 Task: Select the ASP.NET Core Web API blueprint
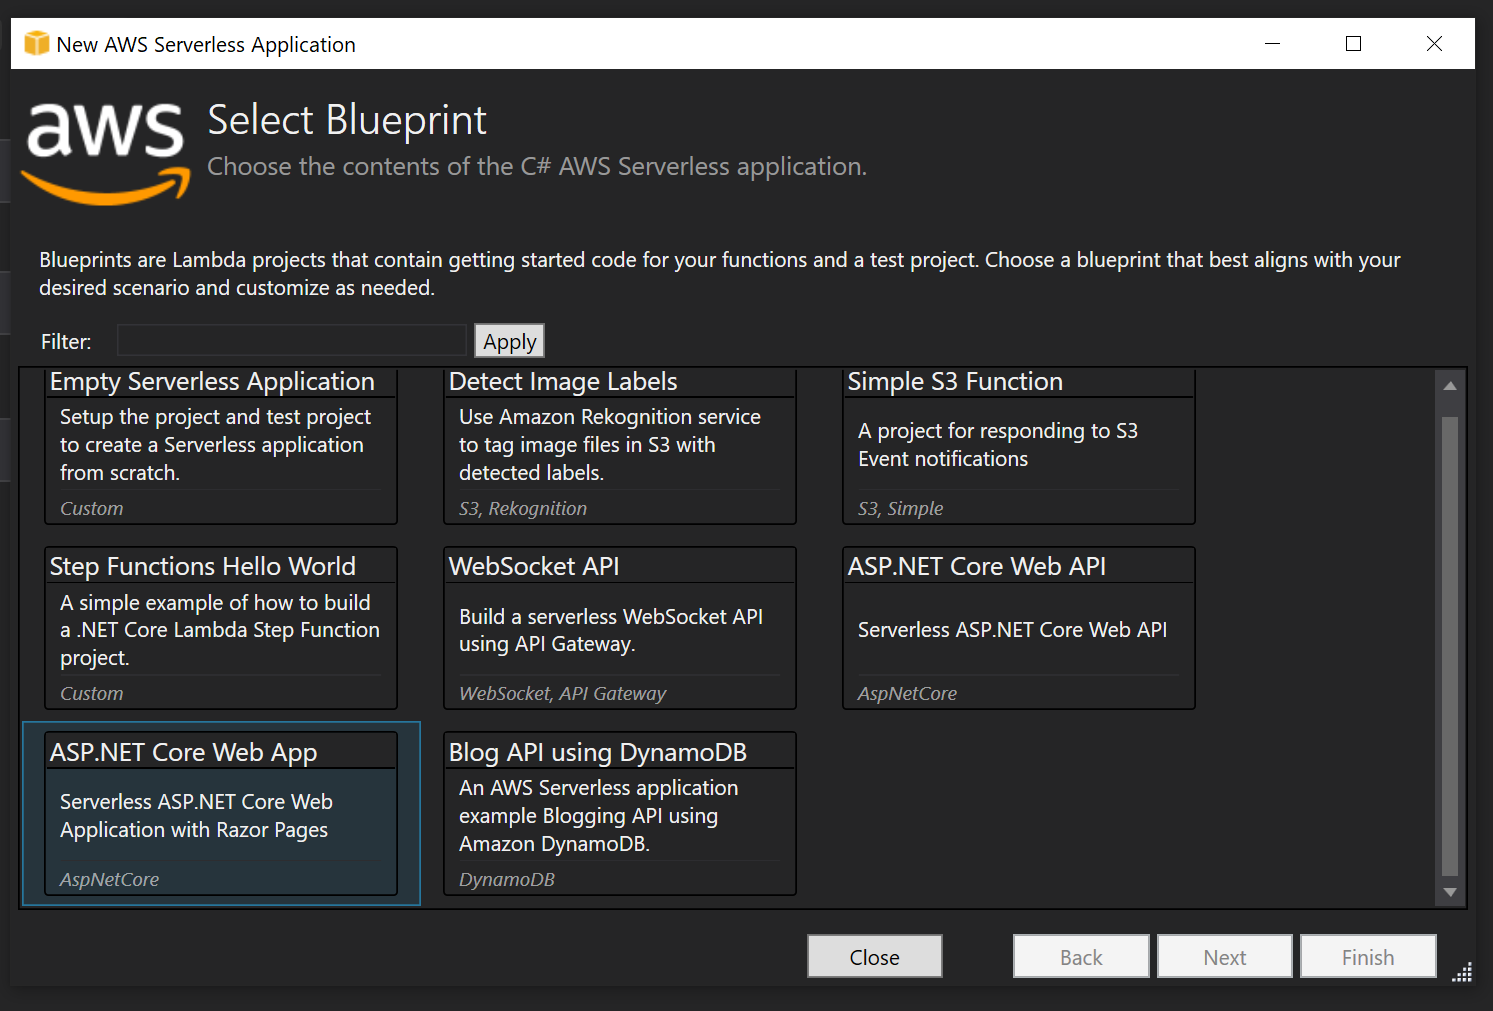(1018, 628)
